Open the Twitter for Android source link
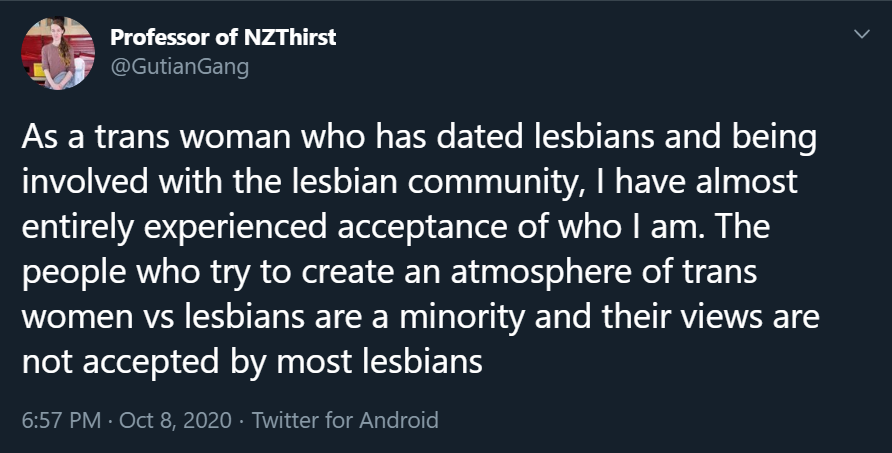 click(x=345, y=421)
